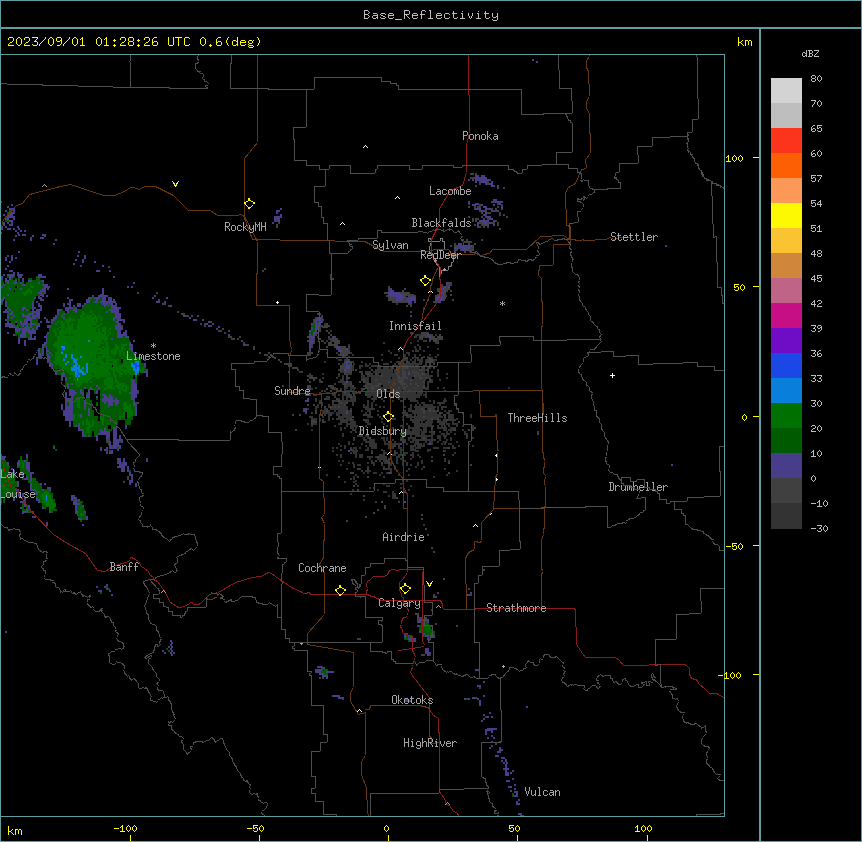Click the dBZ legend heading
The image size is (862, 842).
[810, 53]
